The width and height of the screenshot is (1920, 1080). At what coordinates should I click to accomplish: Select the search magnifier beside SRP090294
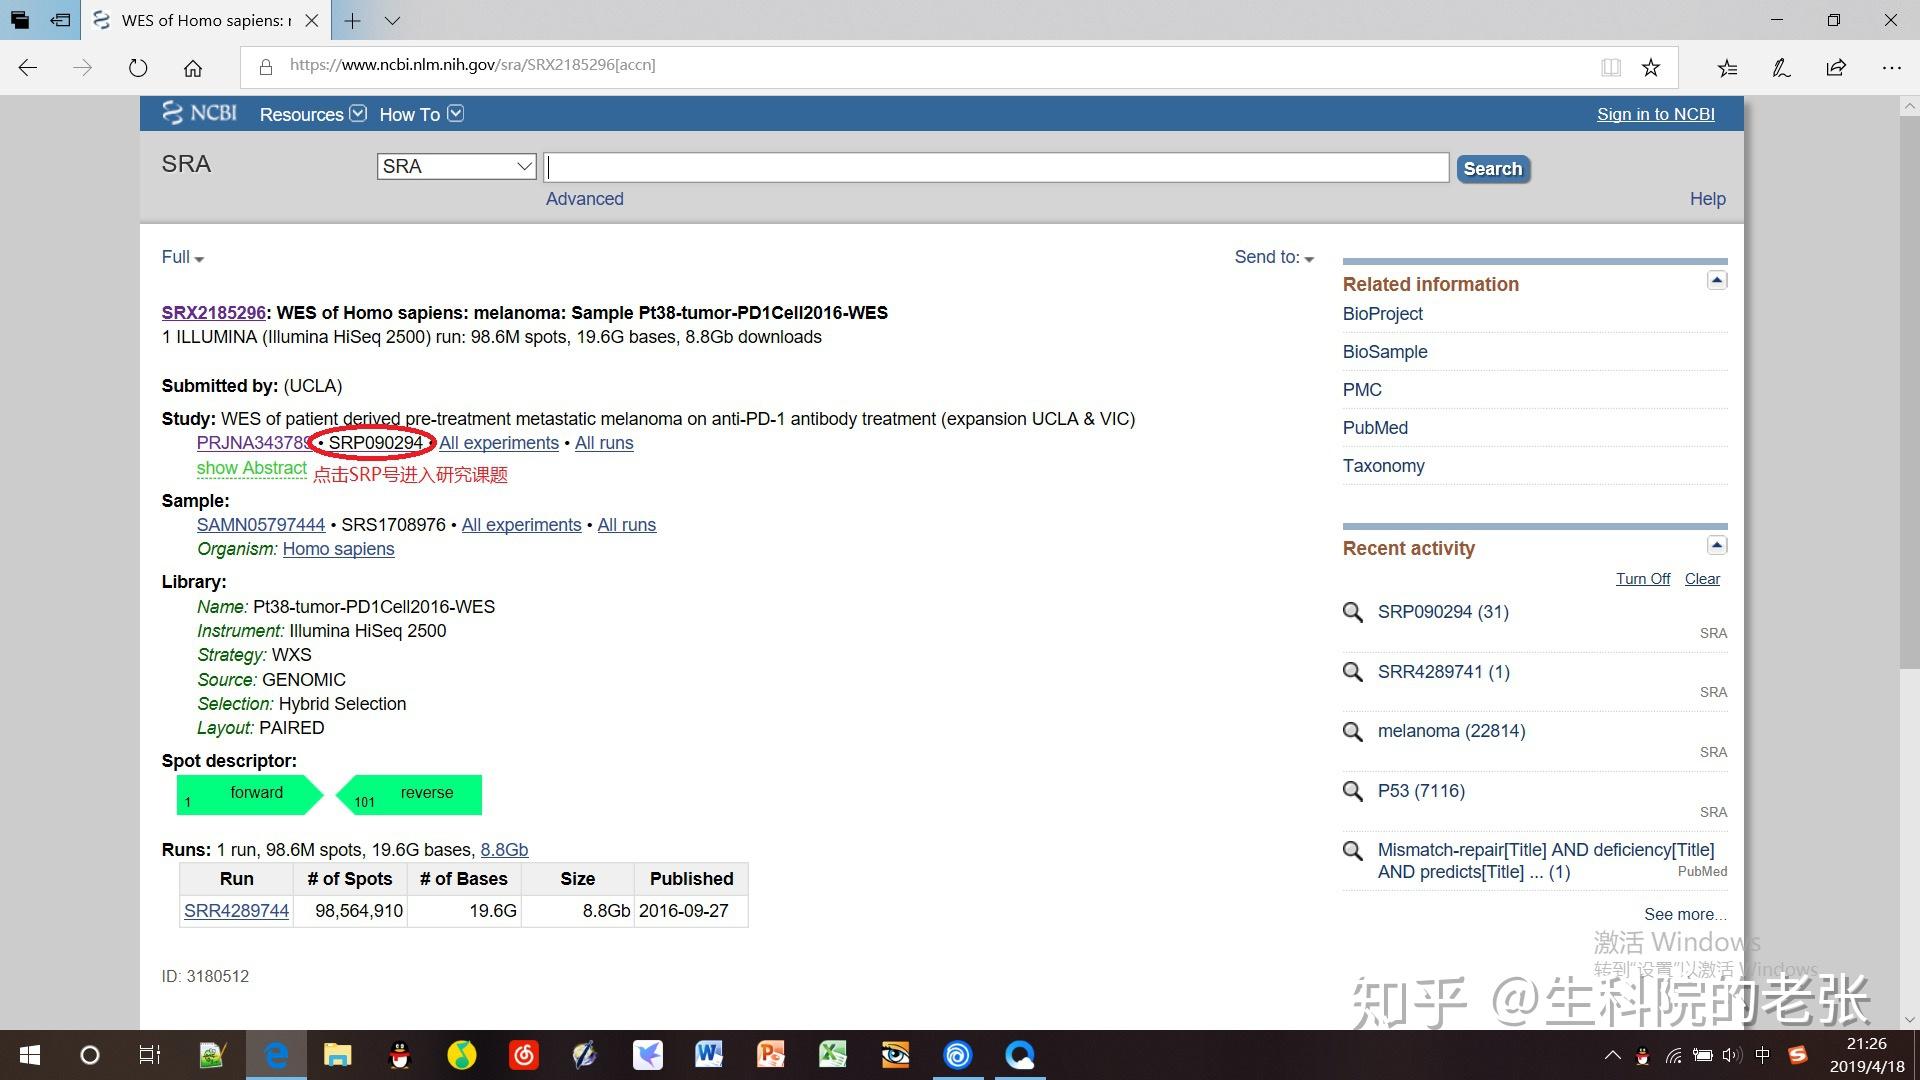pyautogui.click(x=1353, y=612)
